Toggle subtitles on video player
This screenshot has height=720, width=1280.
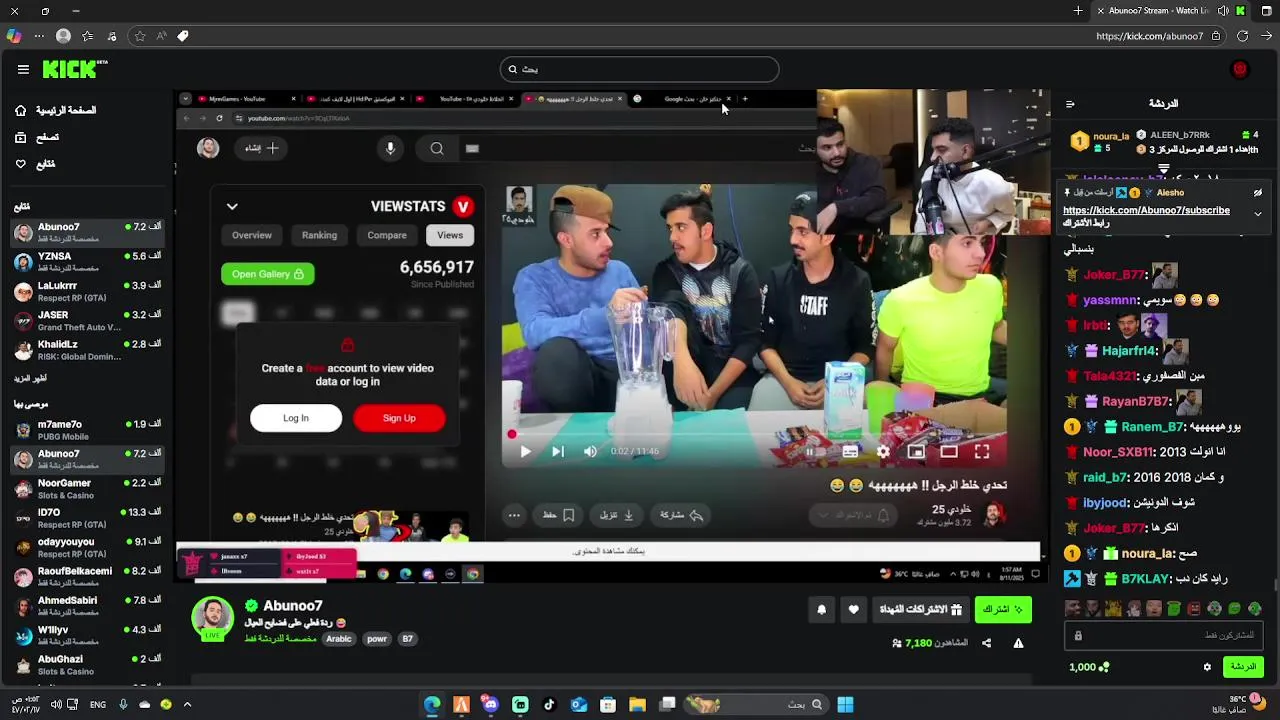850,451
